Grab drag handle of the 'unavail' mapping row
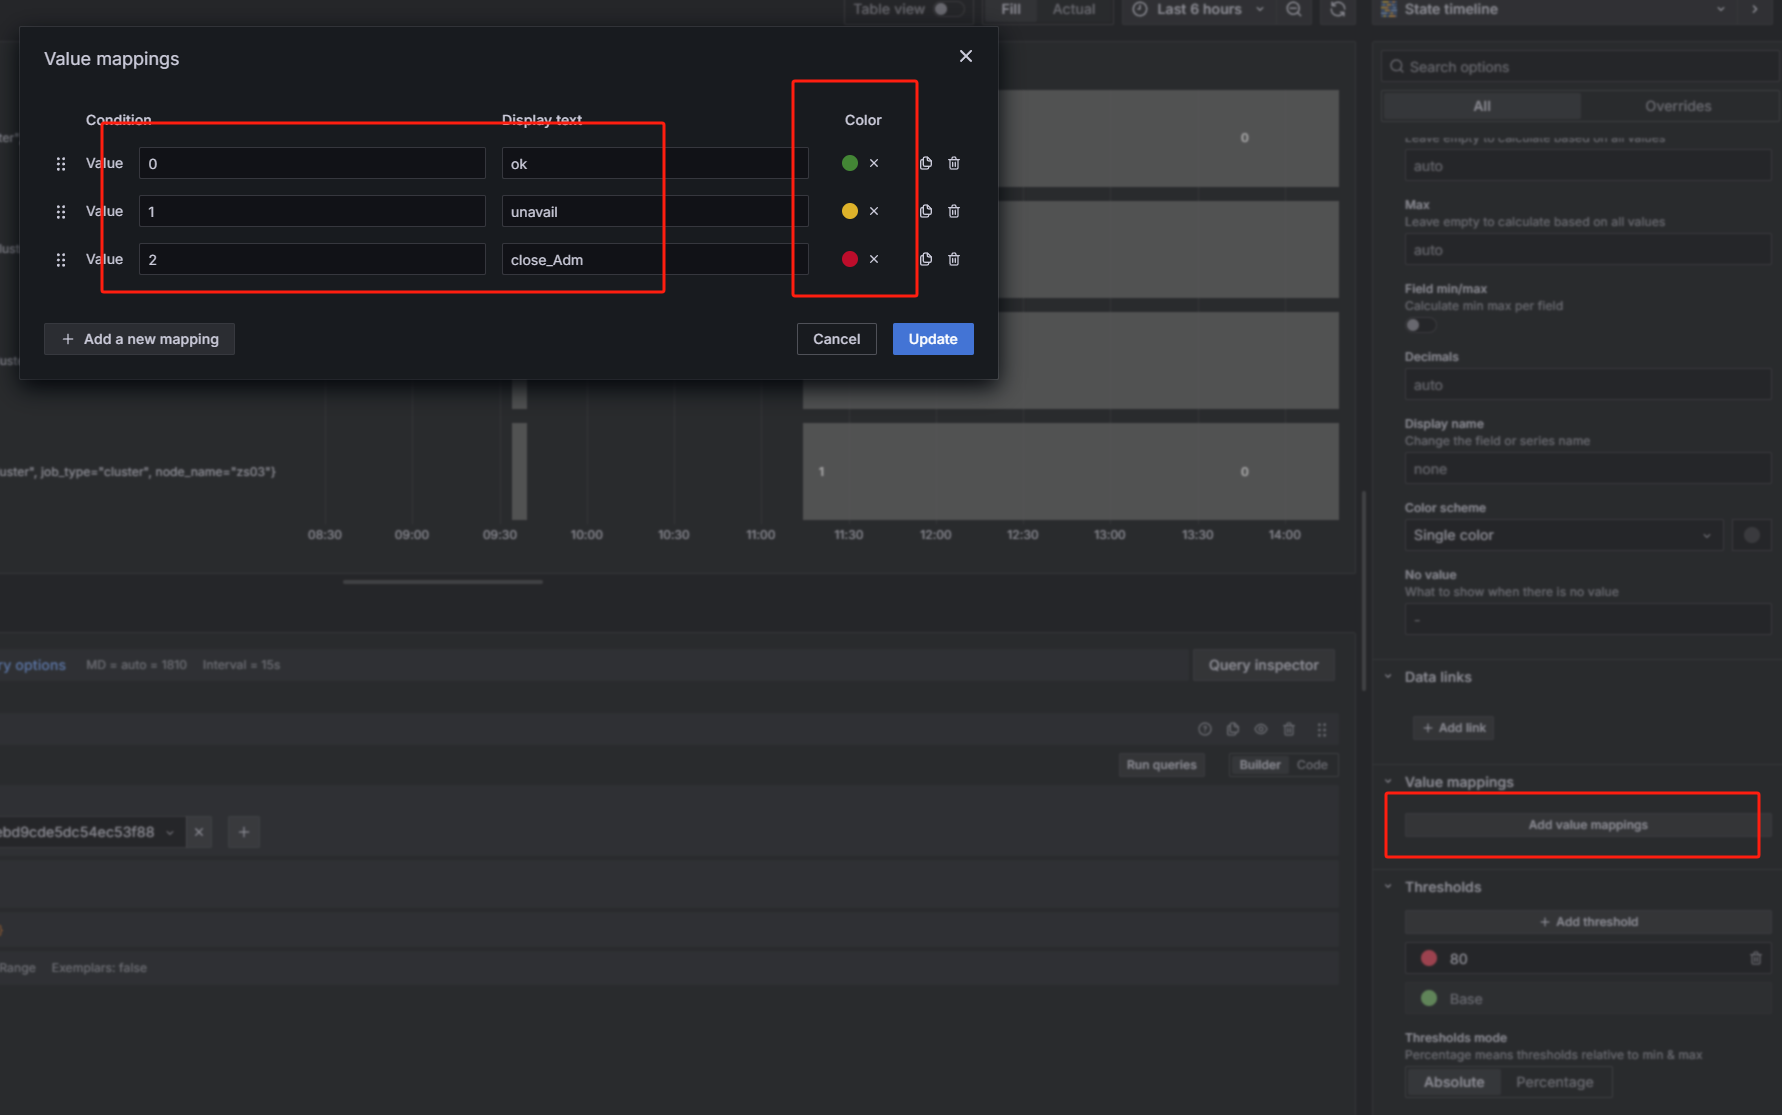Screen dimensions: 1782x1115 (61, 212)
